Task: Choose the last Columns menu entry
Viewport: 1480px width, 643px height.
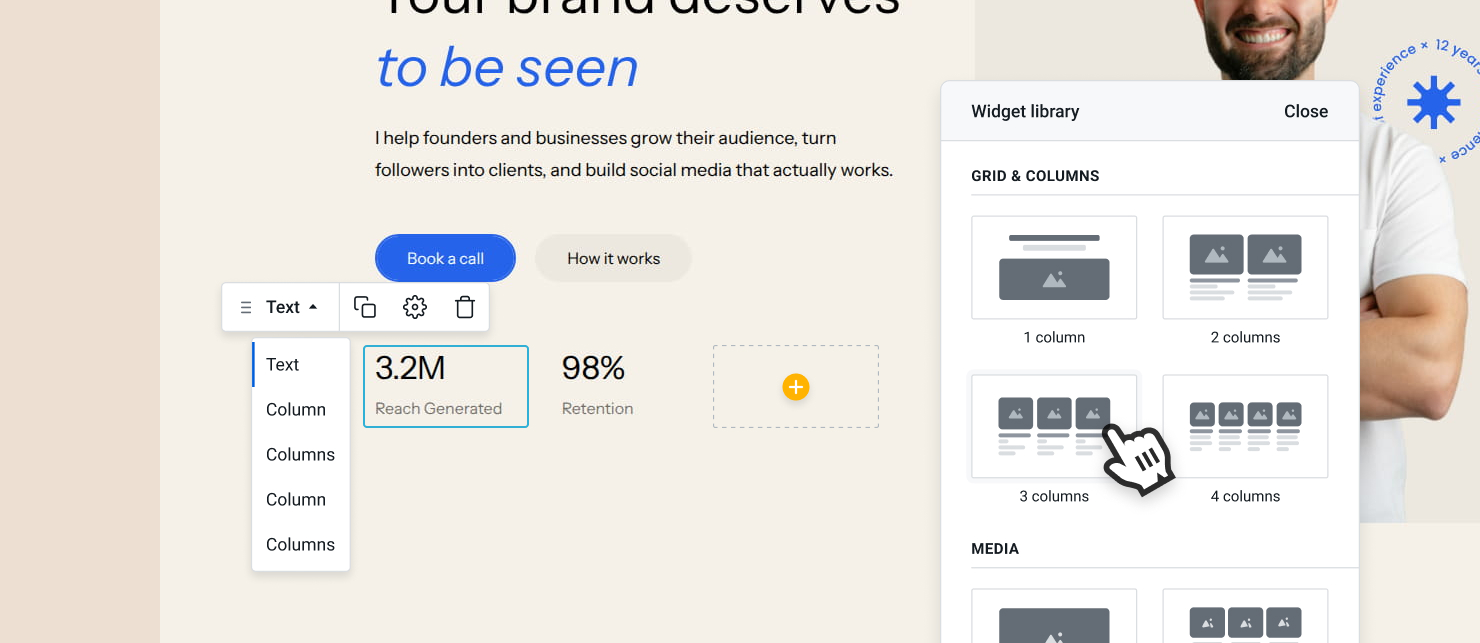Action: pyautogui.click(x=301, y=544)
